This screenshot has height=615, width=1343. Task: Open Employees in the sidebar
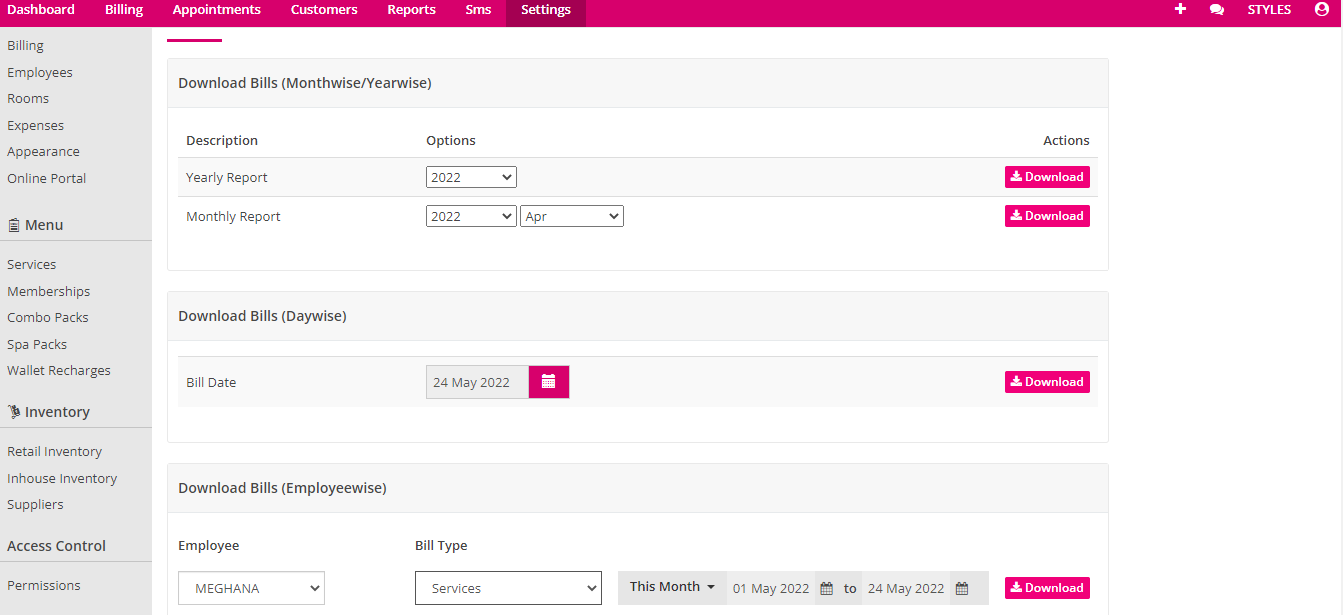[x=40, y=72]
